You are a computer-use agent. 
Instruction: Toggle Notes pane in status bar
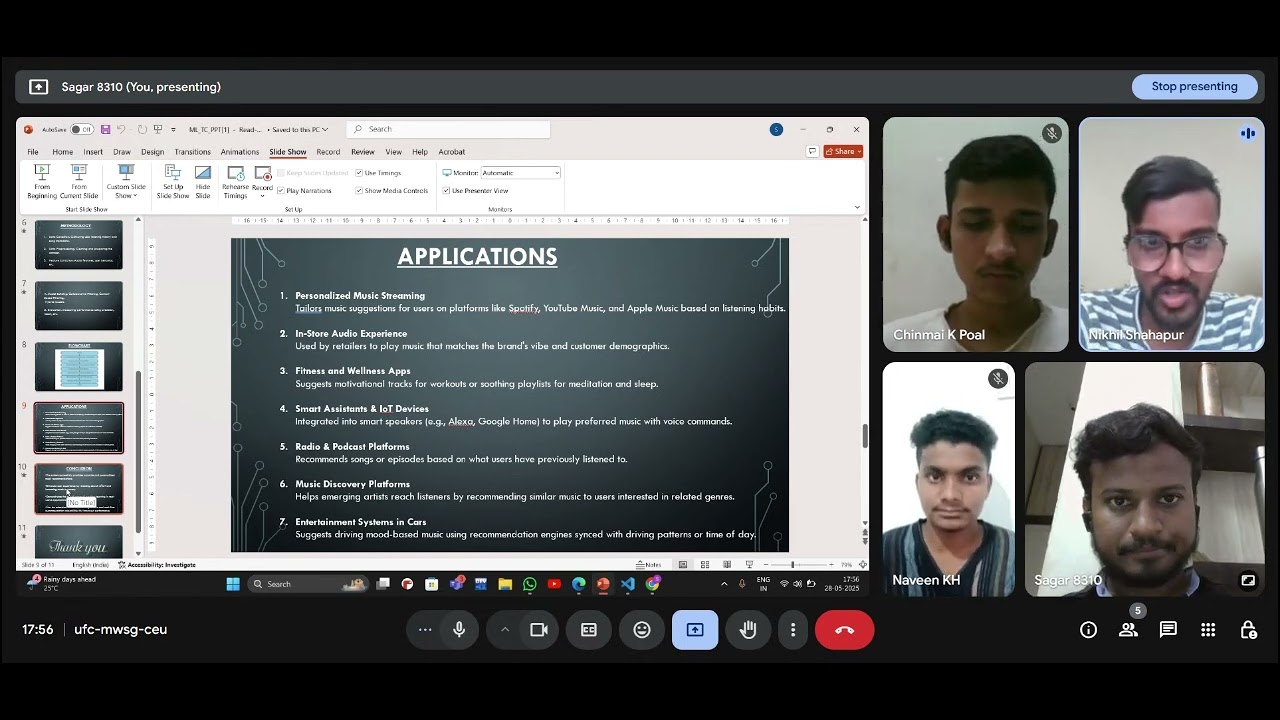click(x=649, y=565)
